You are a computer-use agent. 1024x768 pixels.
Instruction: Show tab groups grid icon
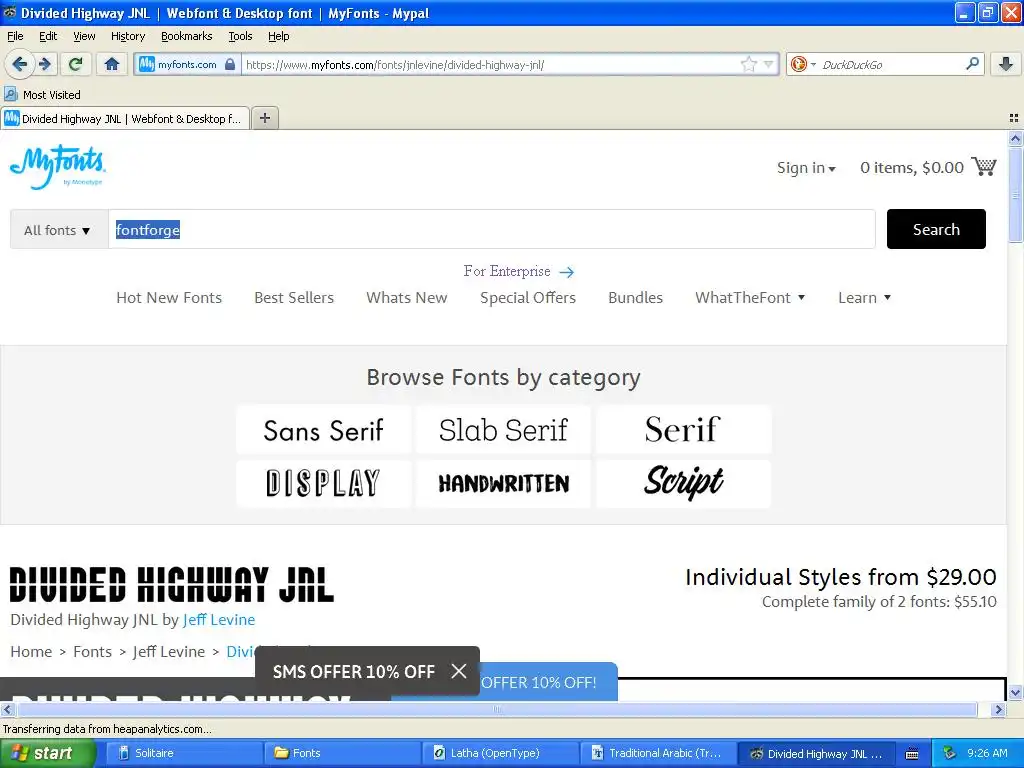click(x=1014, y=118)
